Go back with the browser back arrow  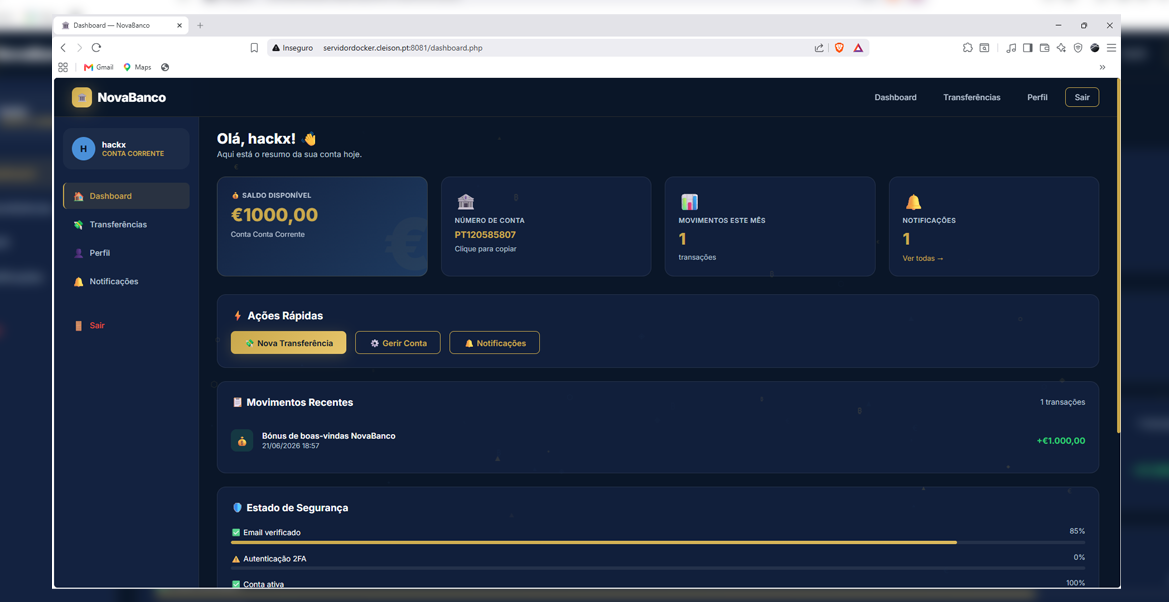(x=63, y=48)
